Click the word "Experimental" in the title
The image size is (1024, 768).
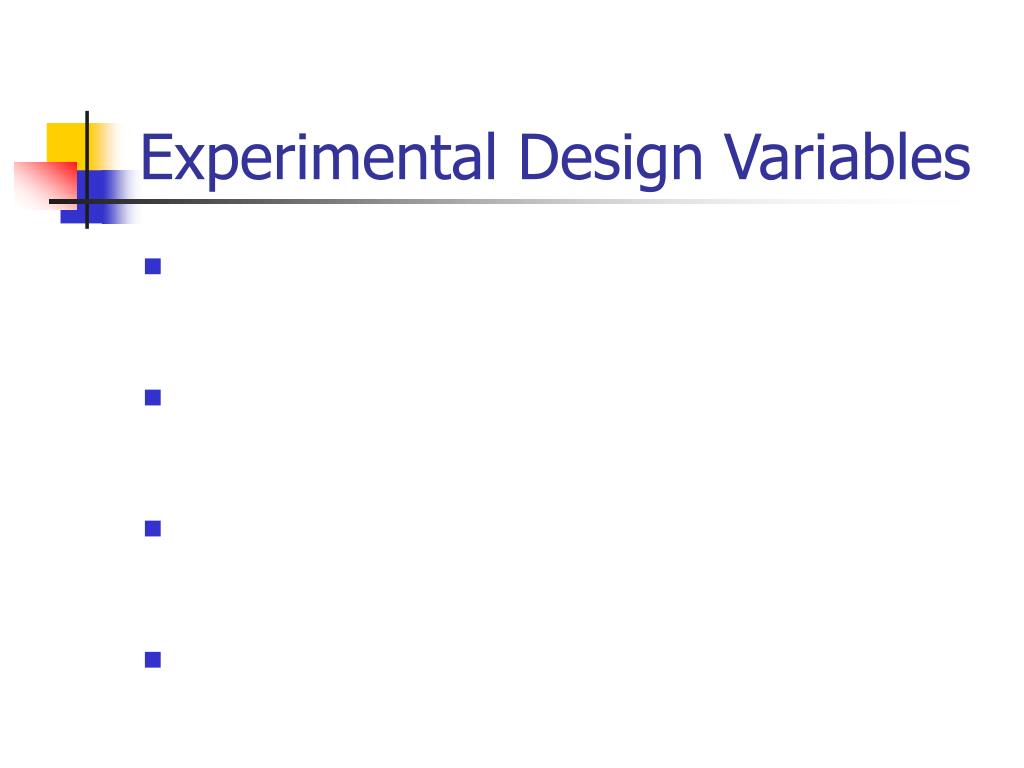318,158
